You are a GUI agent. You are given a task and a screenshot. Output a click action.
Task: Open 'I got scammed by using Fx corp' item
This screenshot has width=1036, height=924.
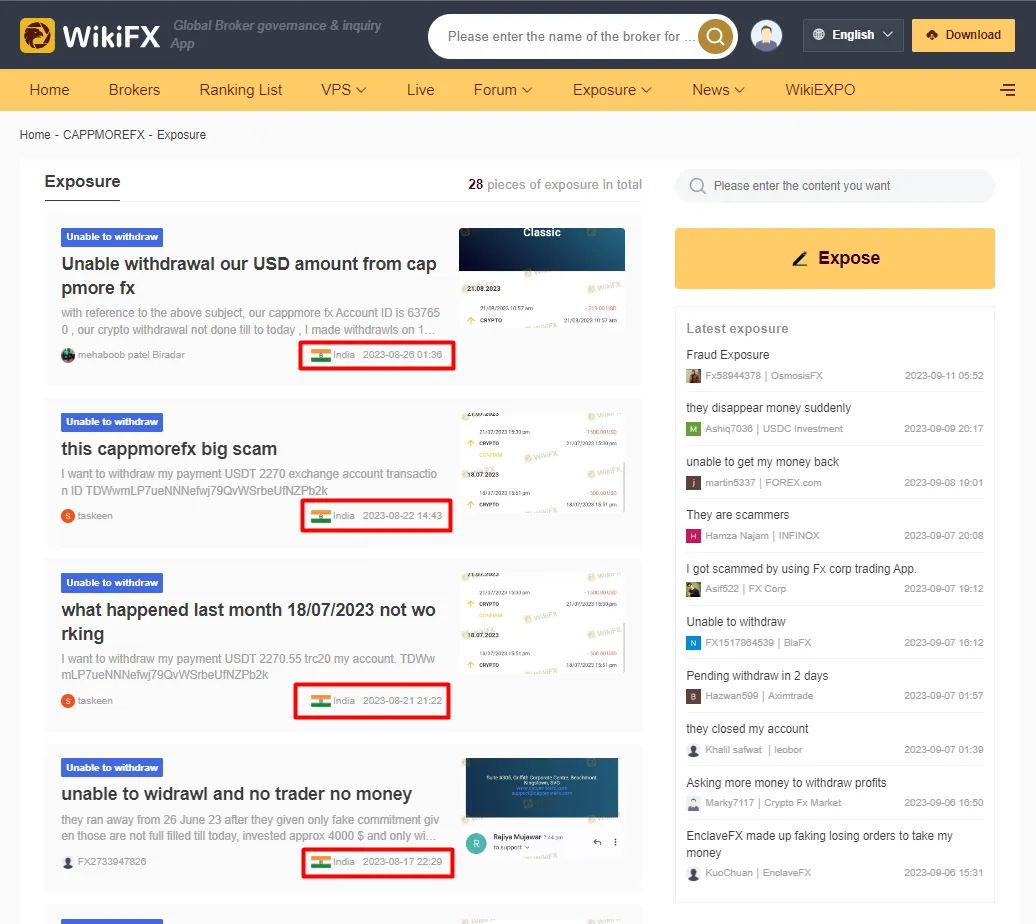[801, 569]
